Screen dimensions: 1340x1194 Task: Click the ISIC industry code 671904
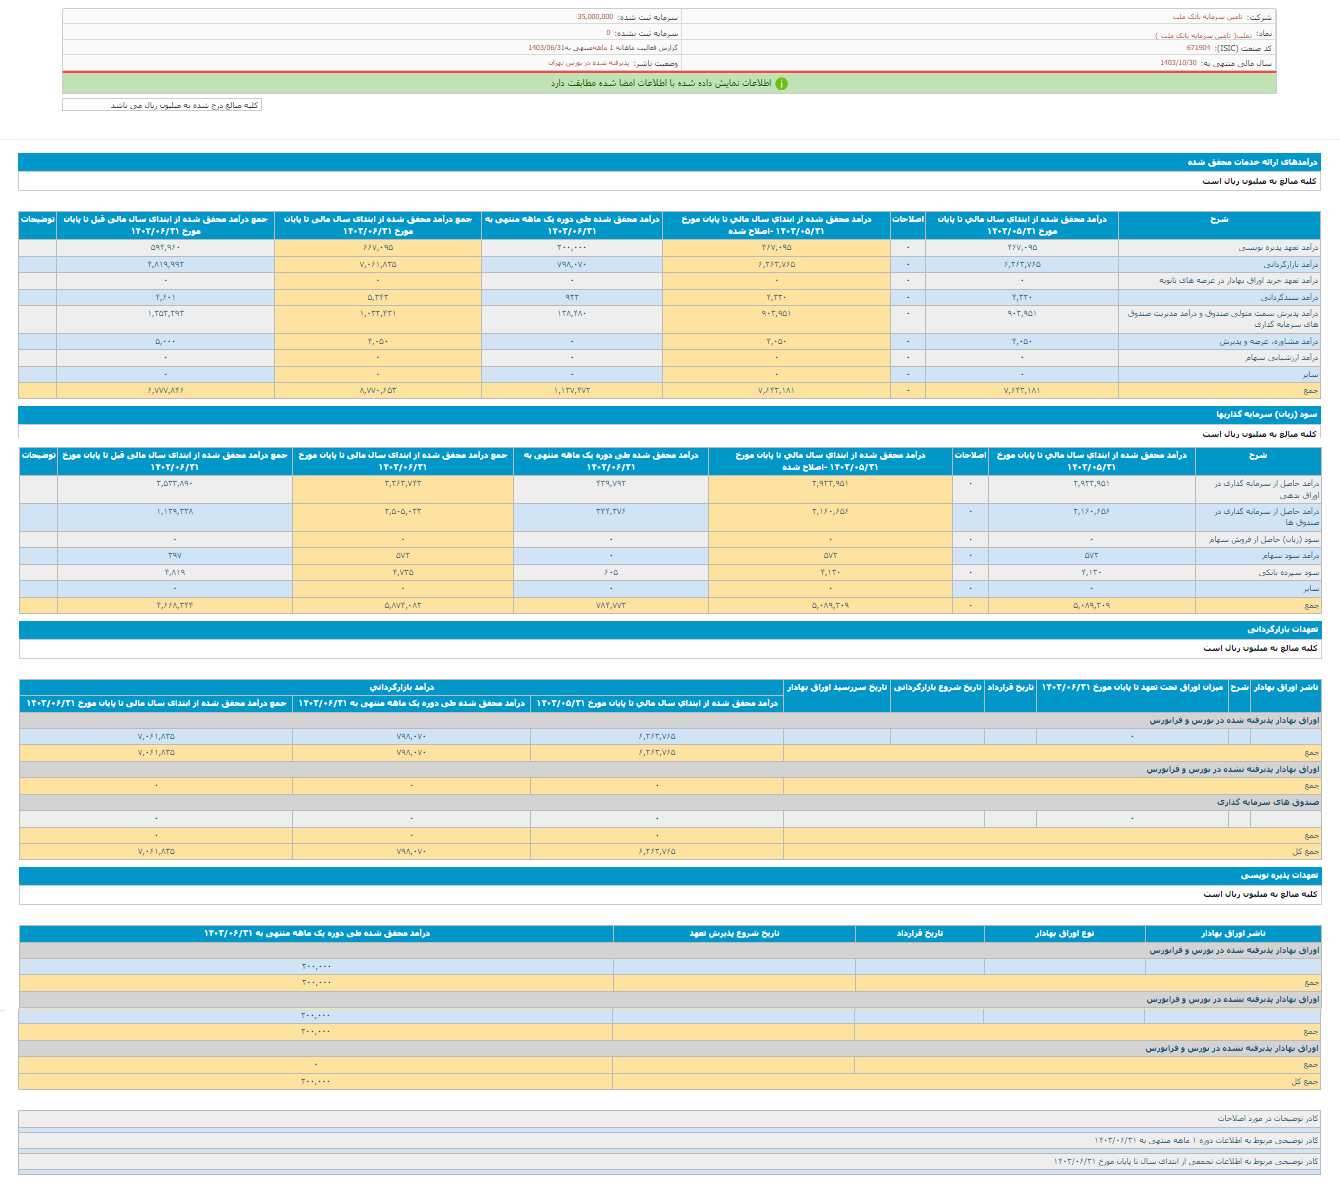[1198, 47]
